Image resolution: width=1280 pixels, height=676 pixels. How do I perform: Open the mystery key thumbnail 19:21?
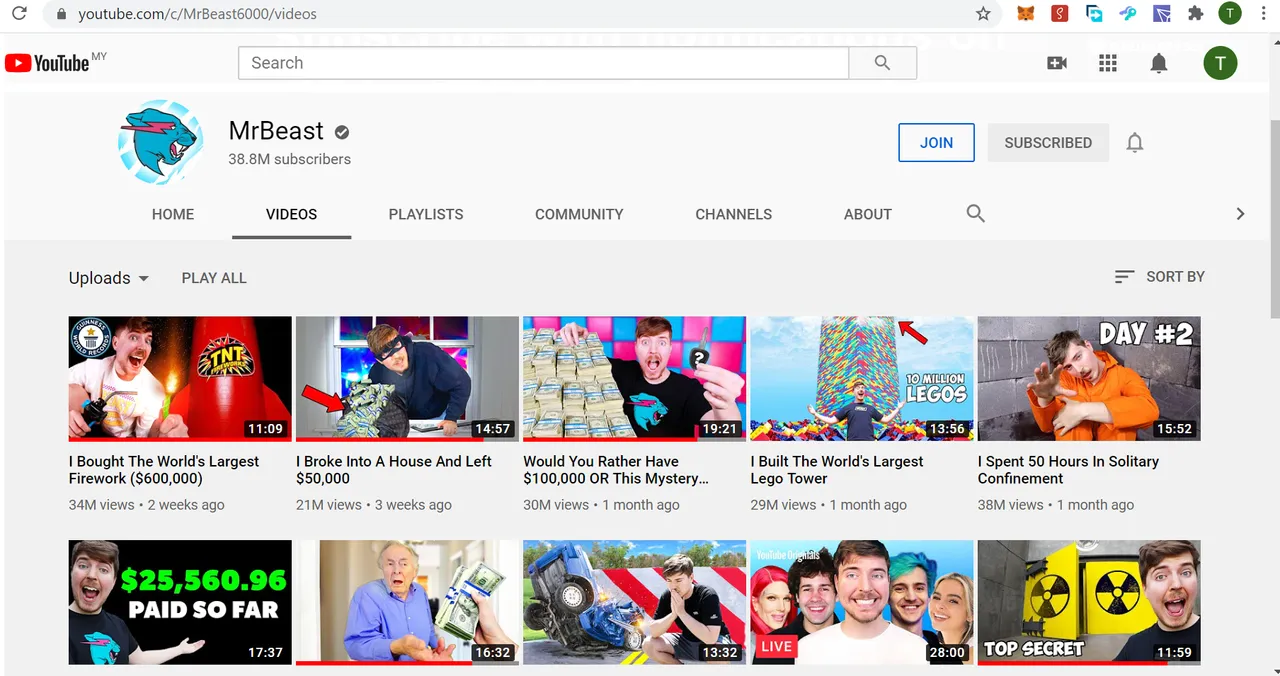point(634,379)
